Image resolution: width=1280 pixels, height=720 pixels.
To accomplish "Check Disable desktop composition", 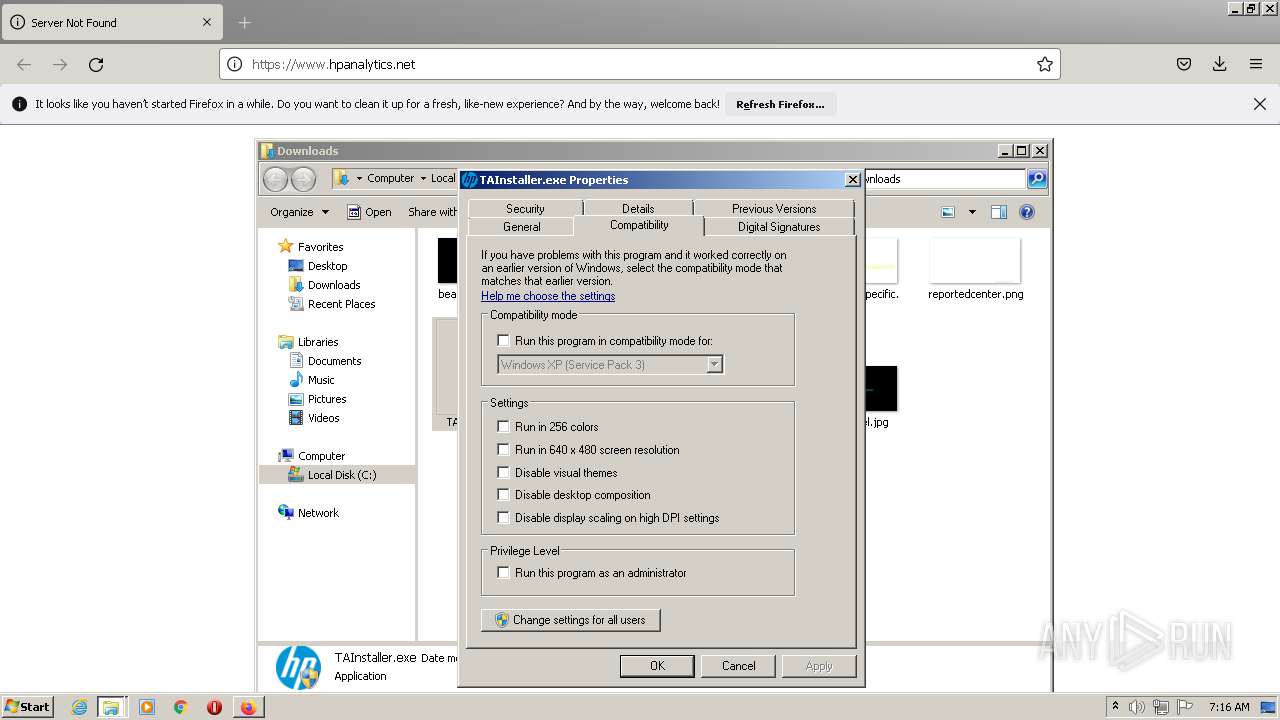I will click(x=504, y=495).
